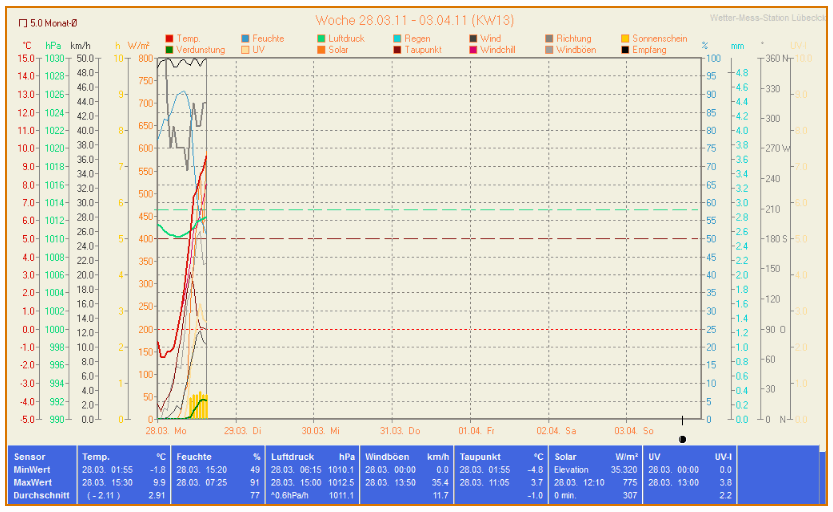Viewport: 833px width, 512px height.
Task: Click the black marker dot below timeline
Action: click(x=683, y=438)
